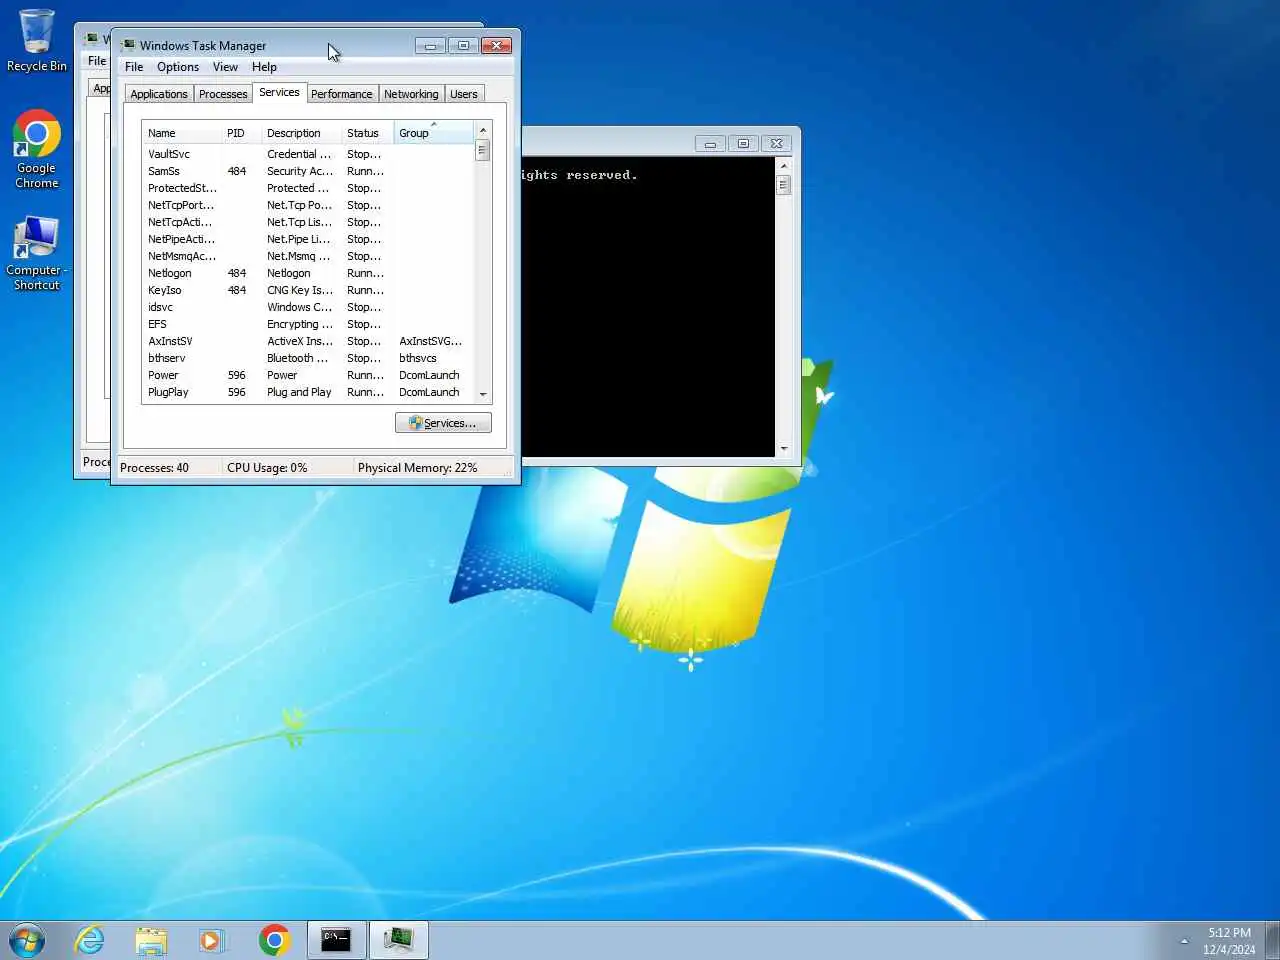Image resolution: width=1280 pixels, height=960 pixels.
Task: Select the ProtectedSt... service row
Action: pyautogui.click(x=308, y=188)
